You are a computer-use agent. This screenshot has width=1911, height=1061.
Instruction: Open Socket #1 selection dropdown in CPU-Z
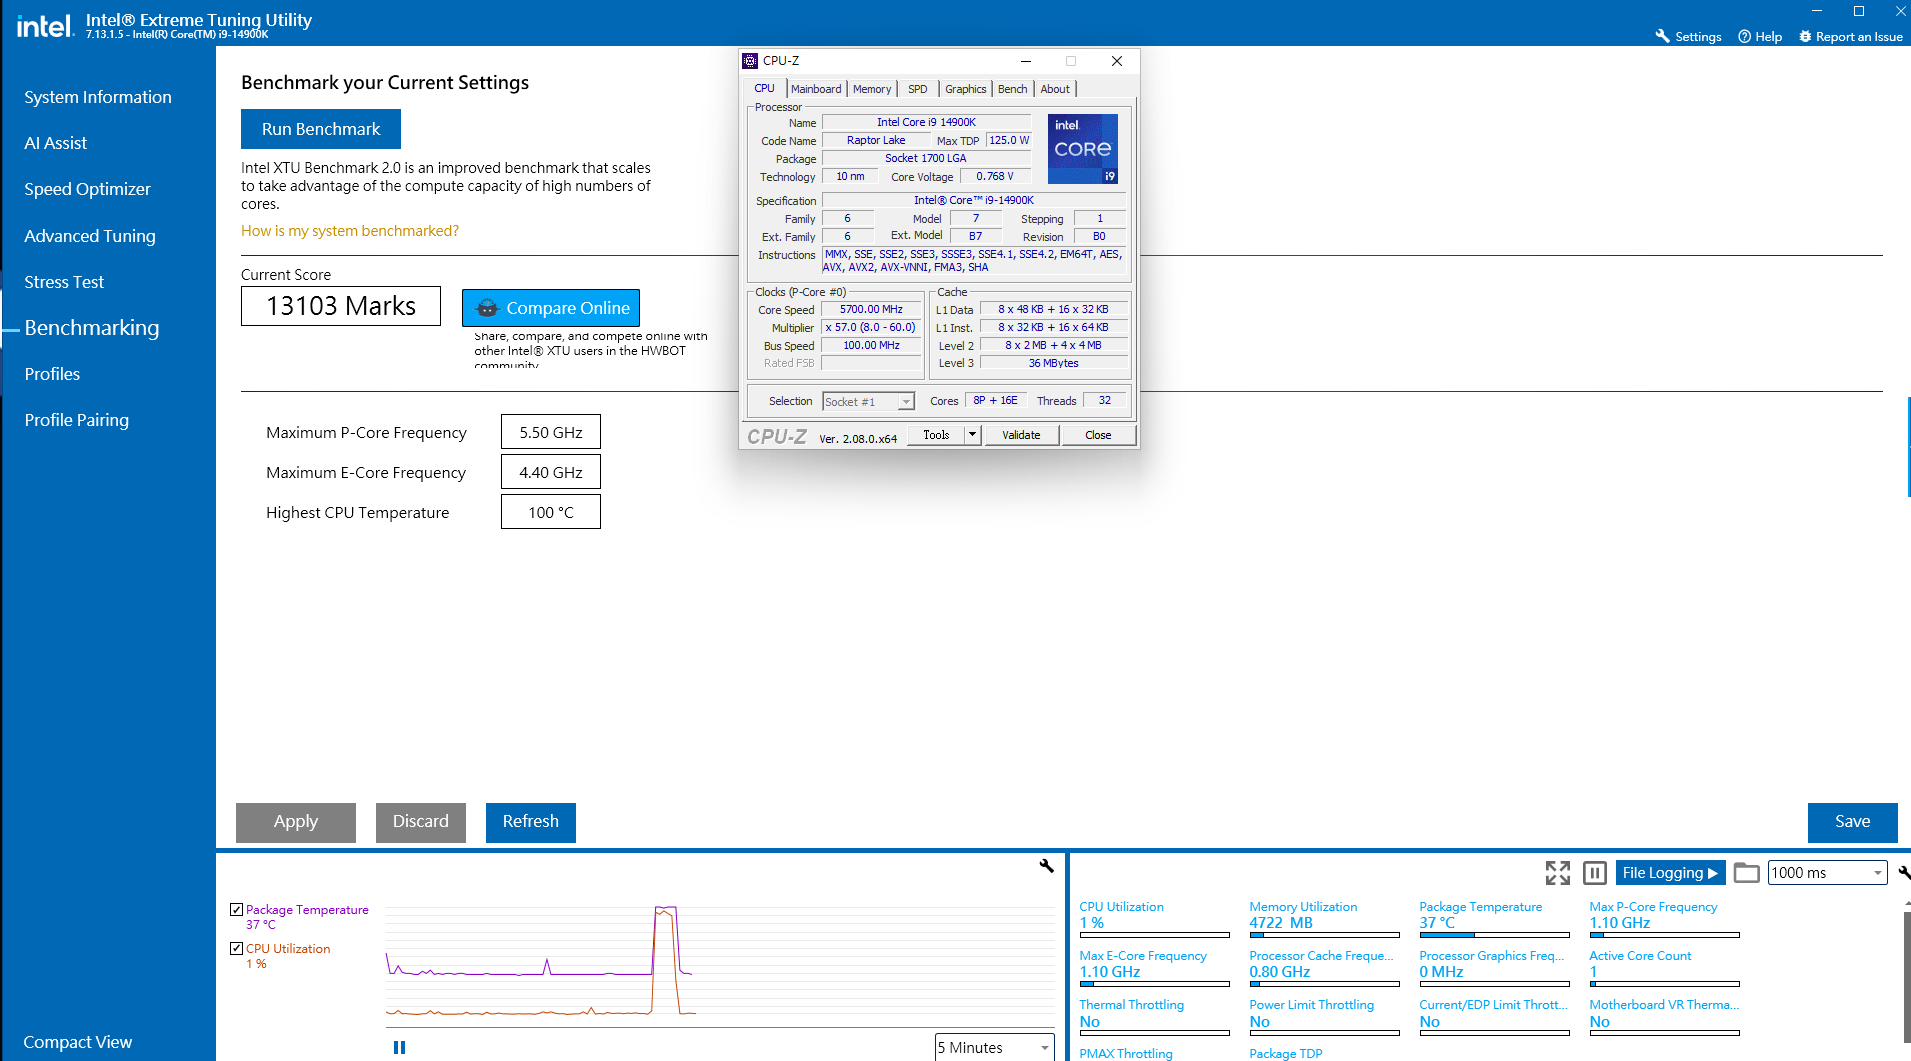[x=868, y=401]
